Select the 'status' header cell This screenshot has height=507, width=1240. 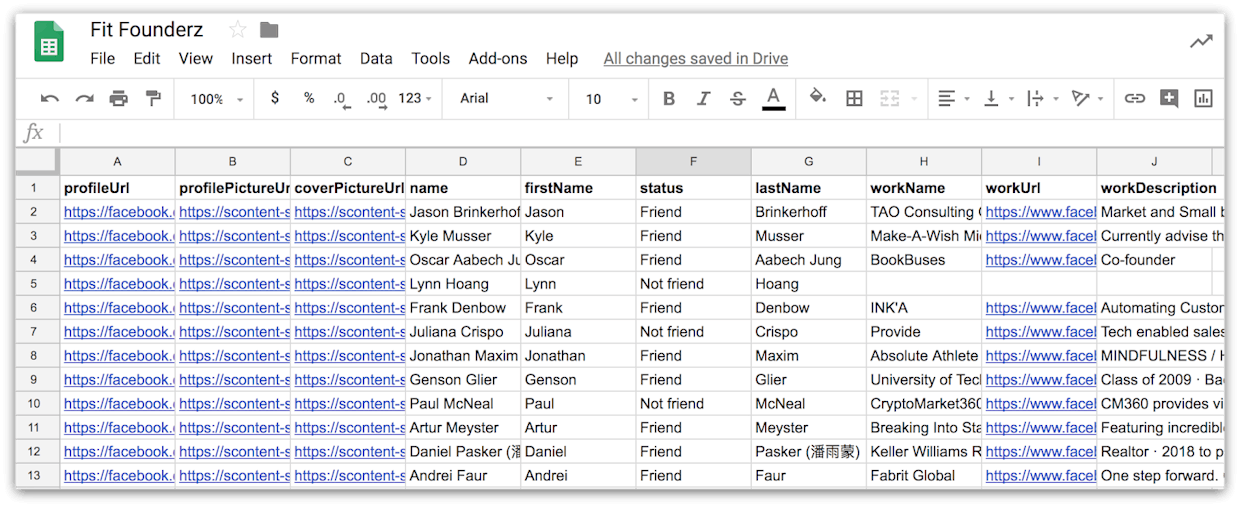tap(693, 188)
